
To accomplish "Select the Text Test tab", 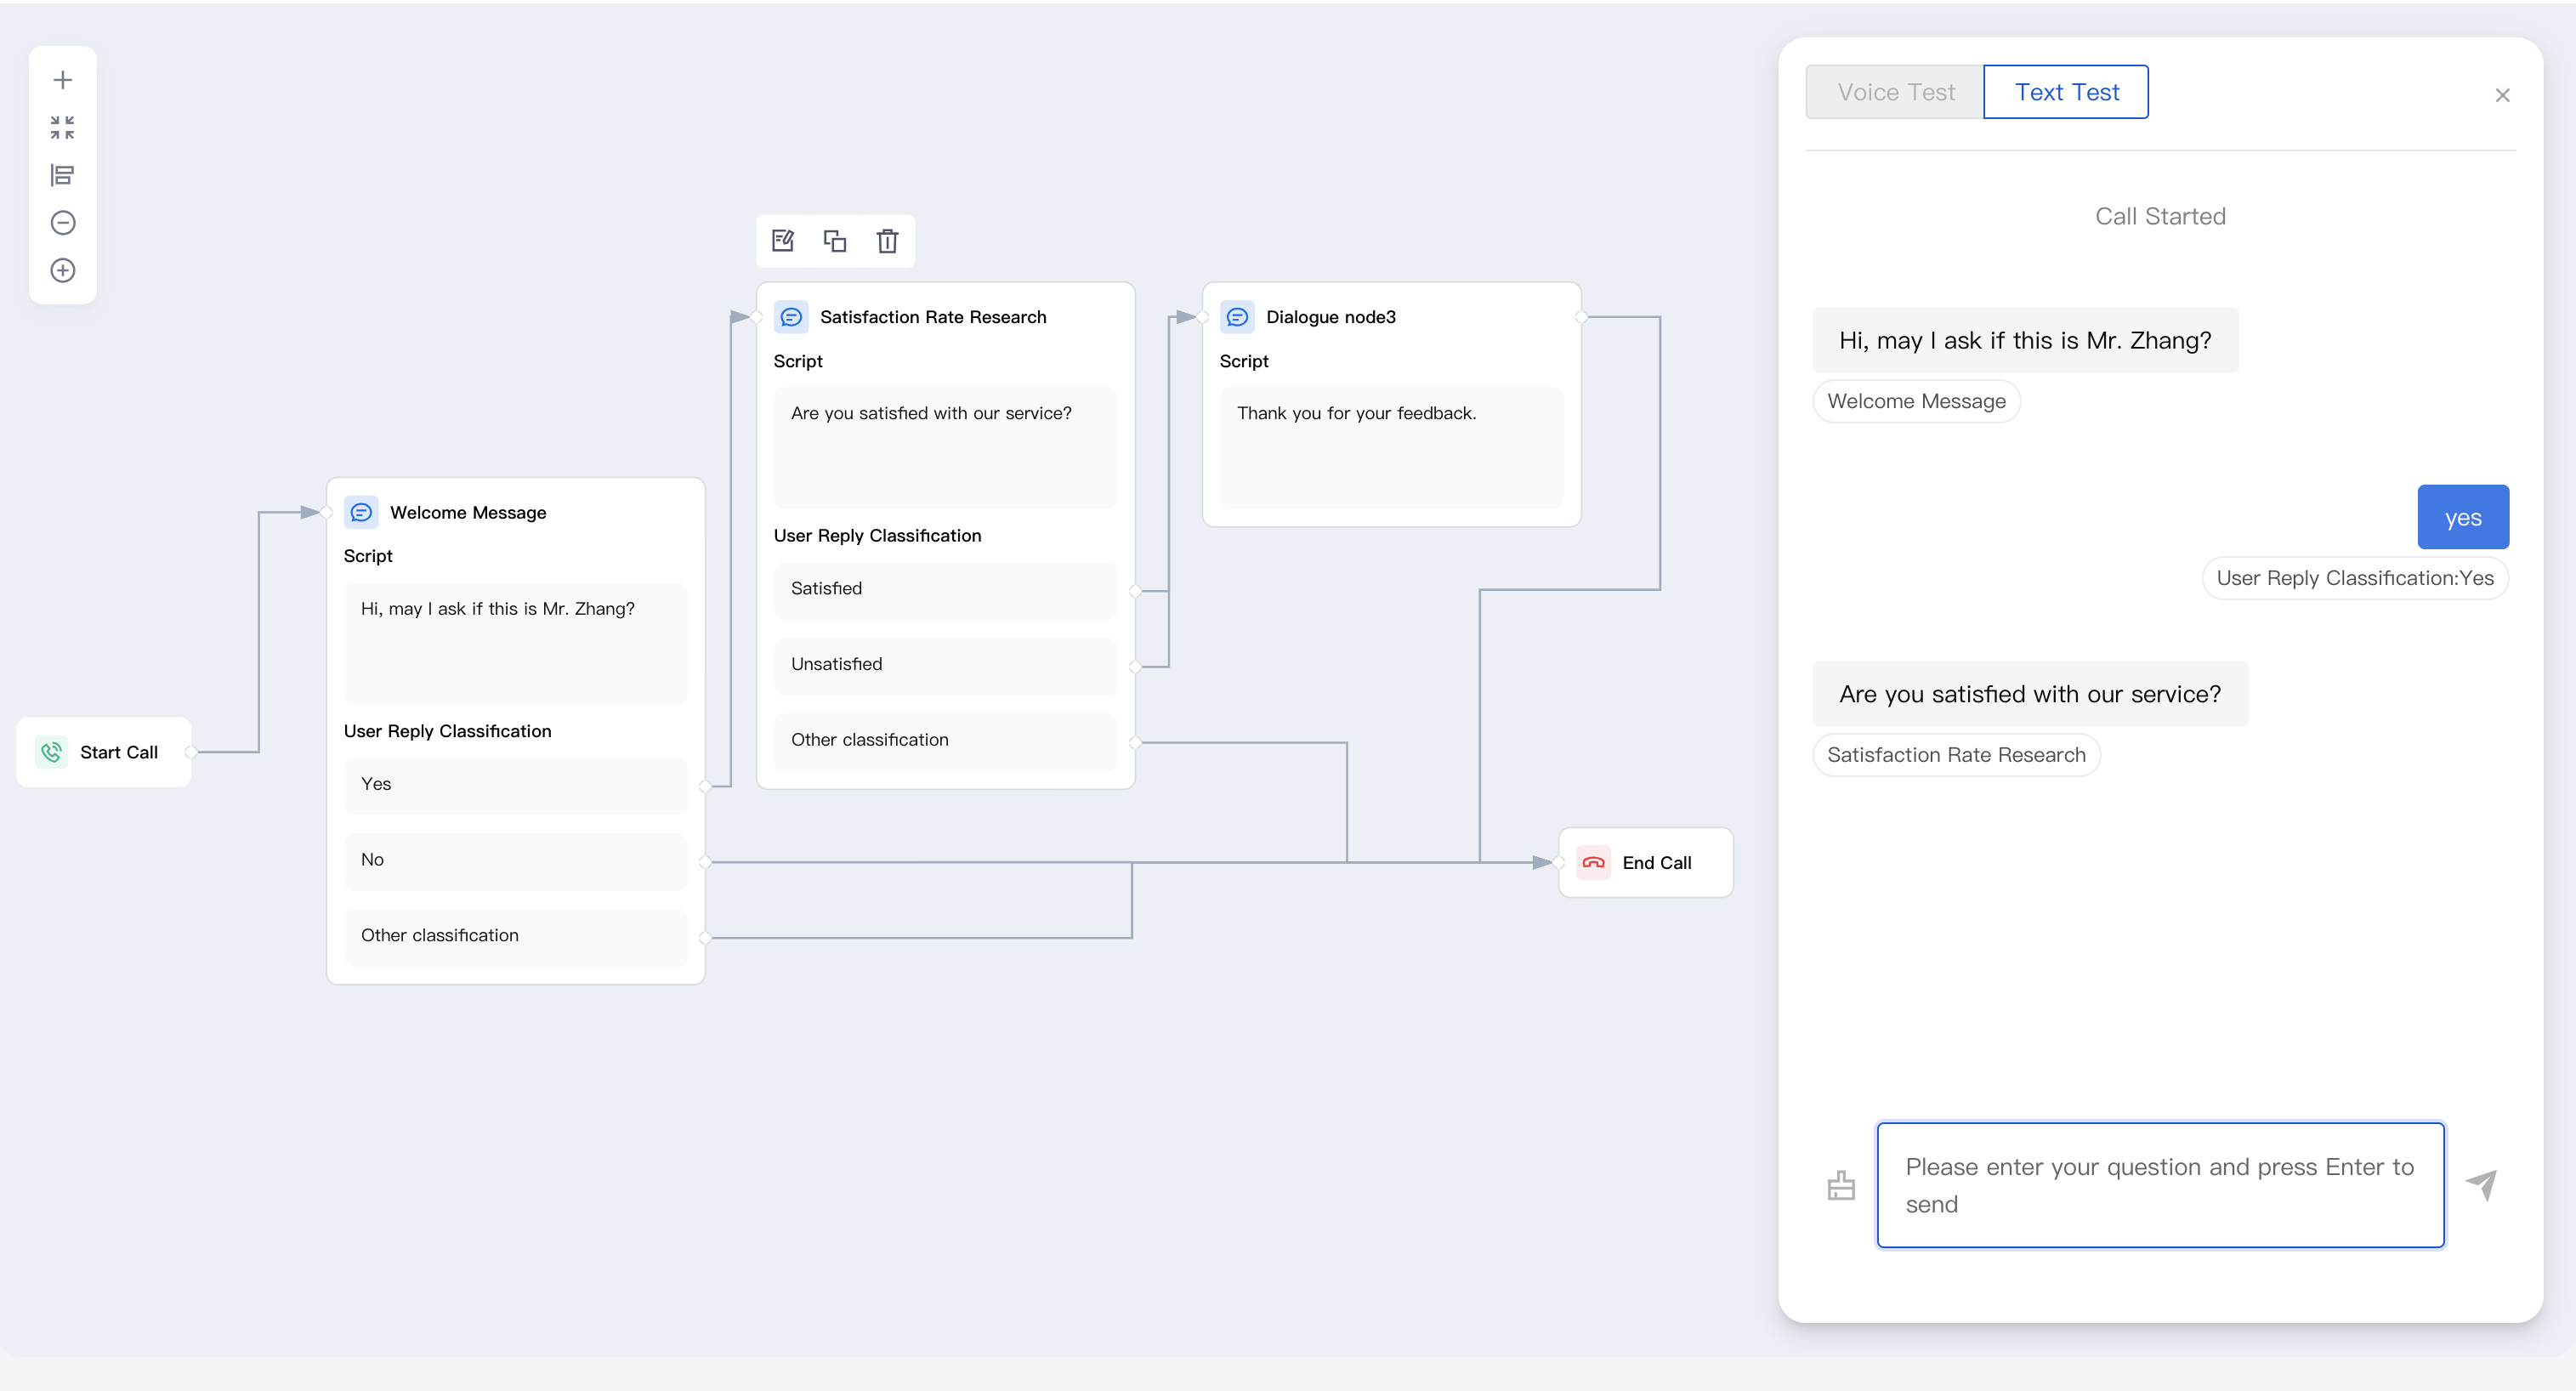I will (x=2066, y=92).
